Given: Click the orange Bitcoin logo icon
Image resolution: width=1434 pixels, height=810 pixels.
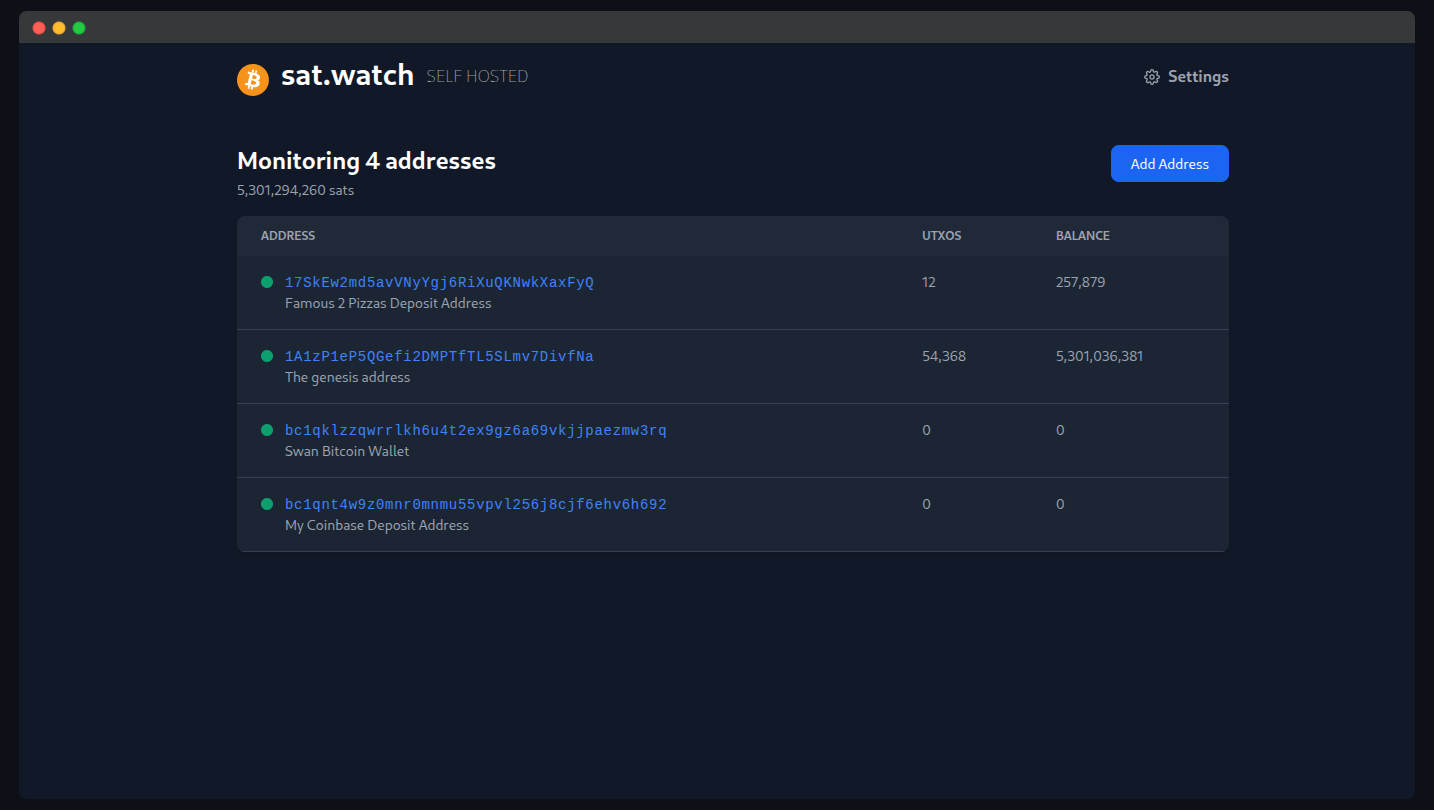Looking at the screenshot, I should [253, 79].
